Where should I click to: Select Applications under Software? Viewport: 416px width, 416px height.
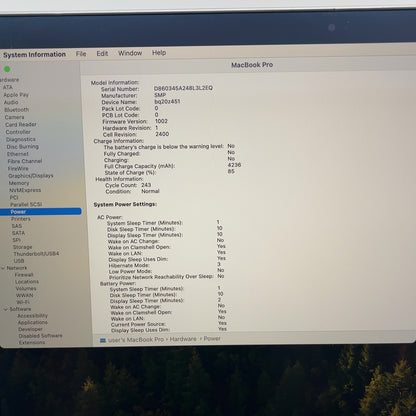click(x=33, y=322)
